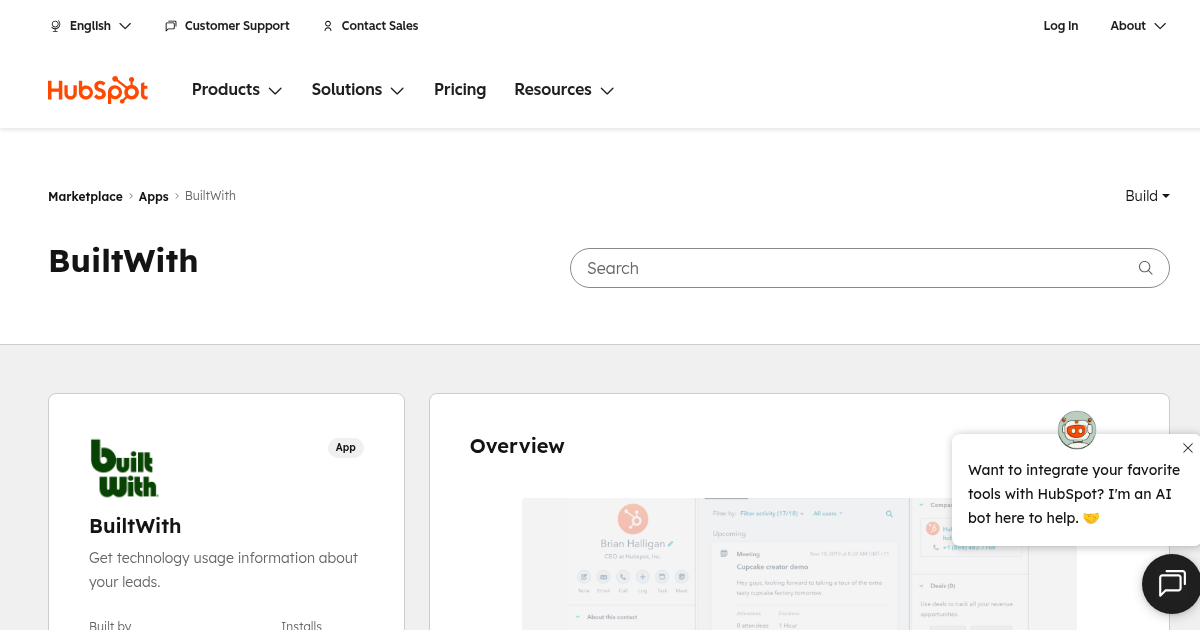The width and height of the screenshot is (1200, 630).
Task: Click the Customer Support chat icon
Action: pyautogui.click(x=171, y=26)
